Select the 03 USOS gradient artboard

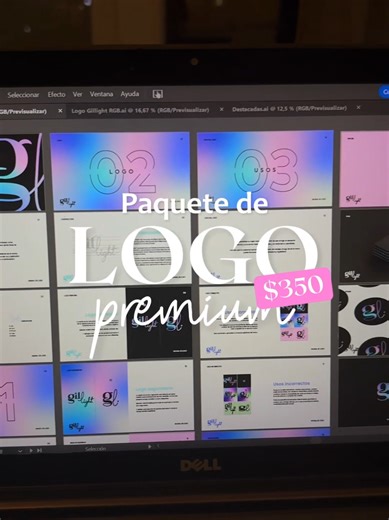point(265,169)
